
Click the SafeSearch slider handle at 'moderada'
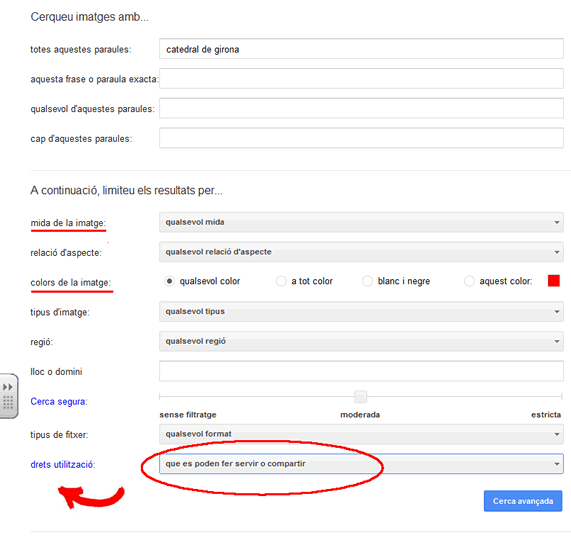pyautogui.click(x=361, y=396)
